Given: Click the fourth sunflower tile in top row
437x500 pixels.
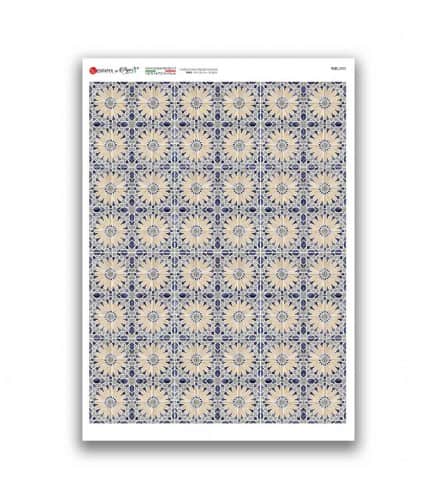Looking at the screenshot, I should pos(238,103).
